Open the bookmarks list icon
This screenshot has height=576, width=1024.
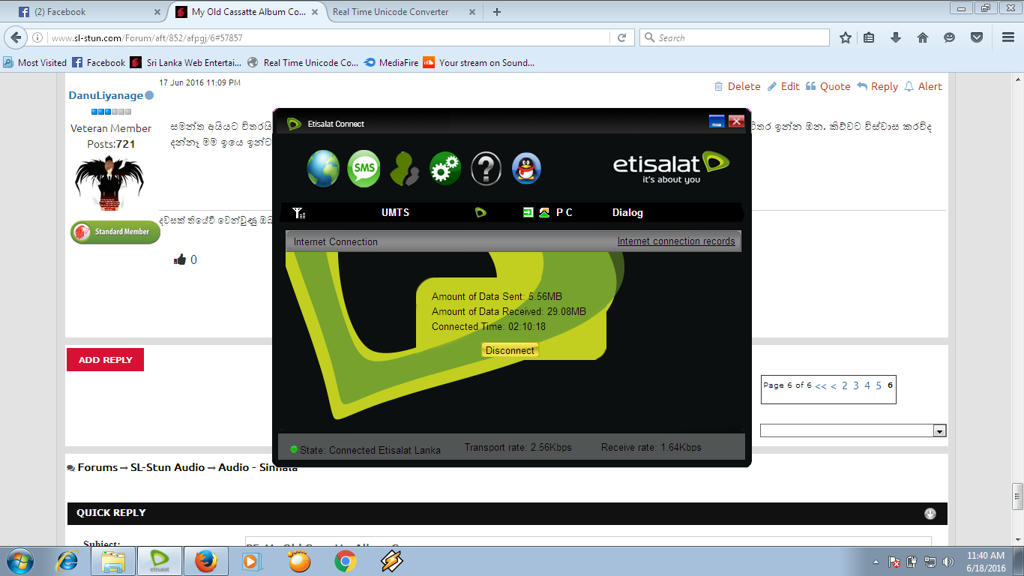coord(869,38)
